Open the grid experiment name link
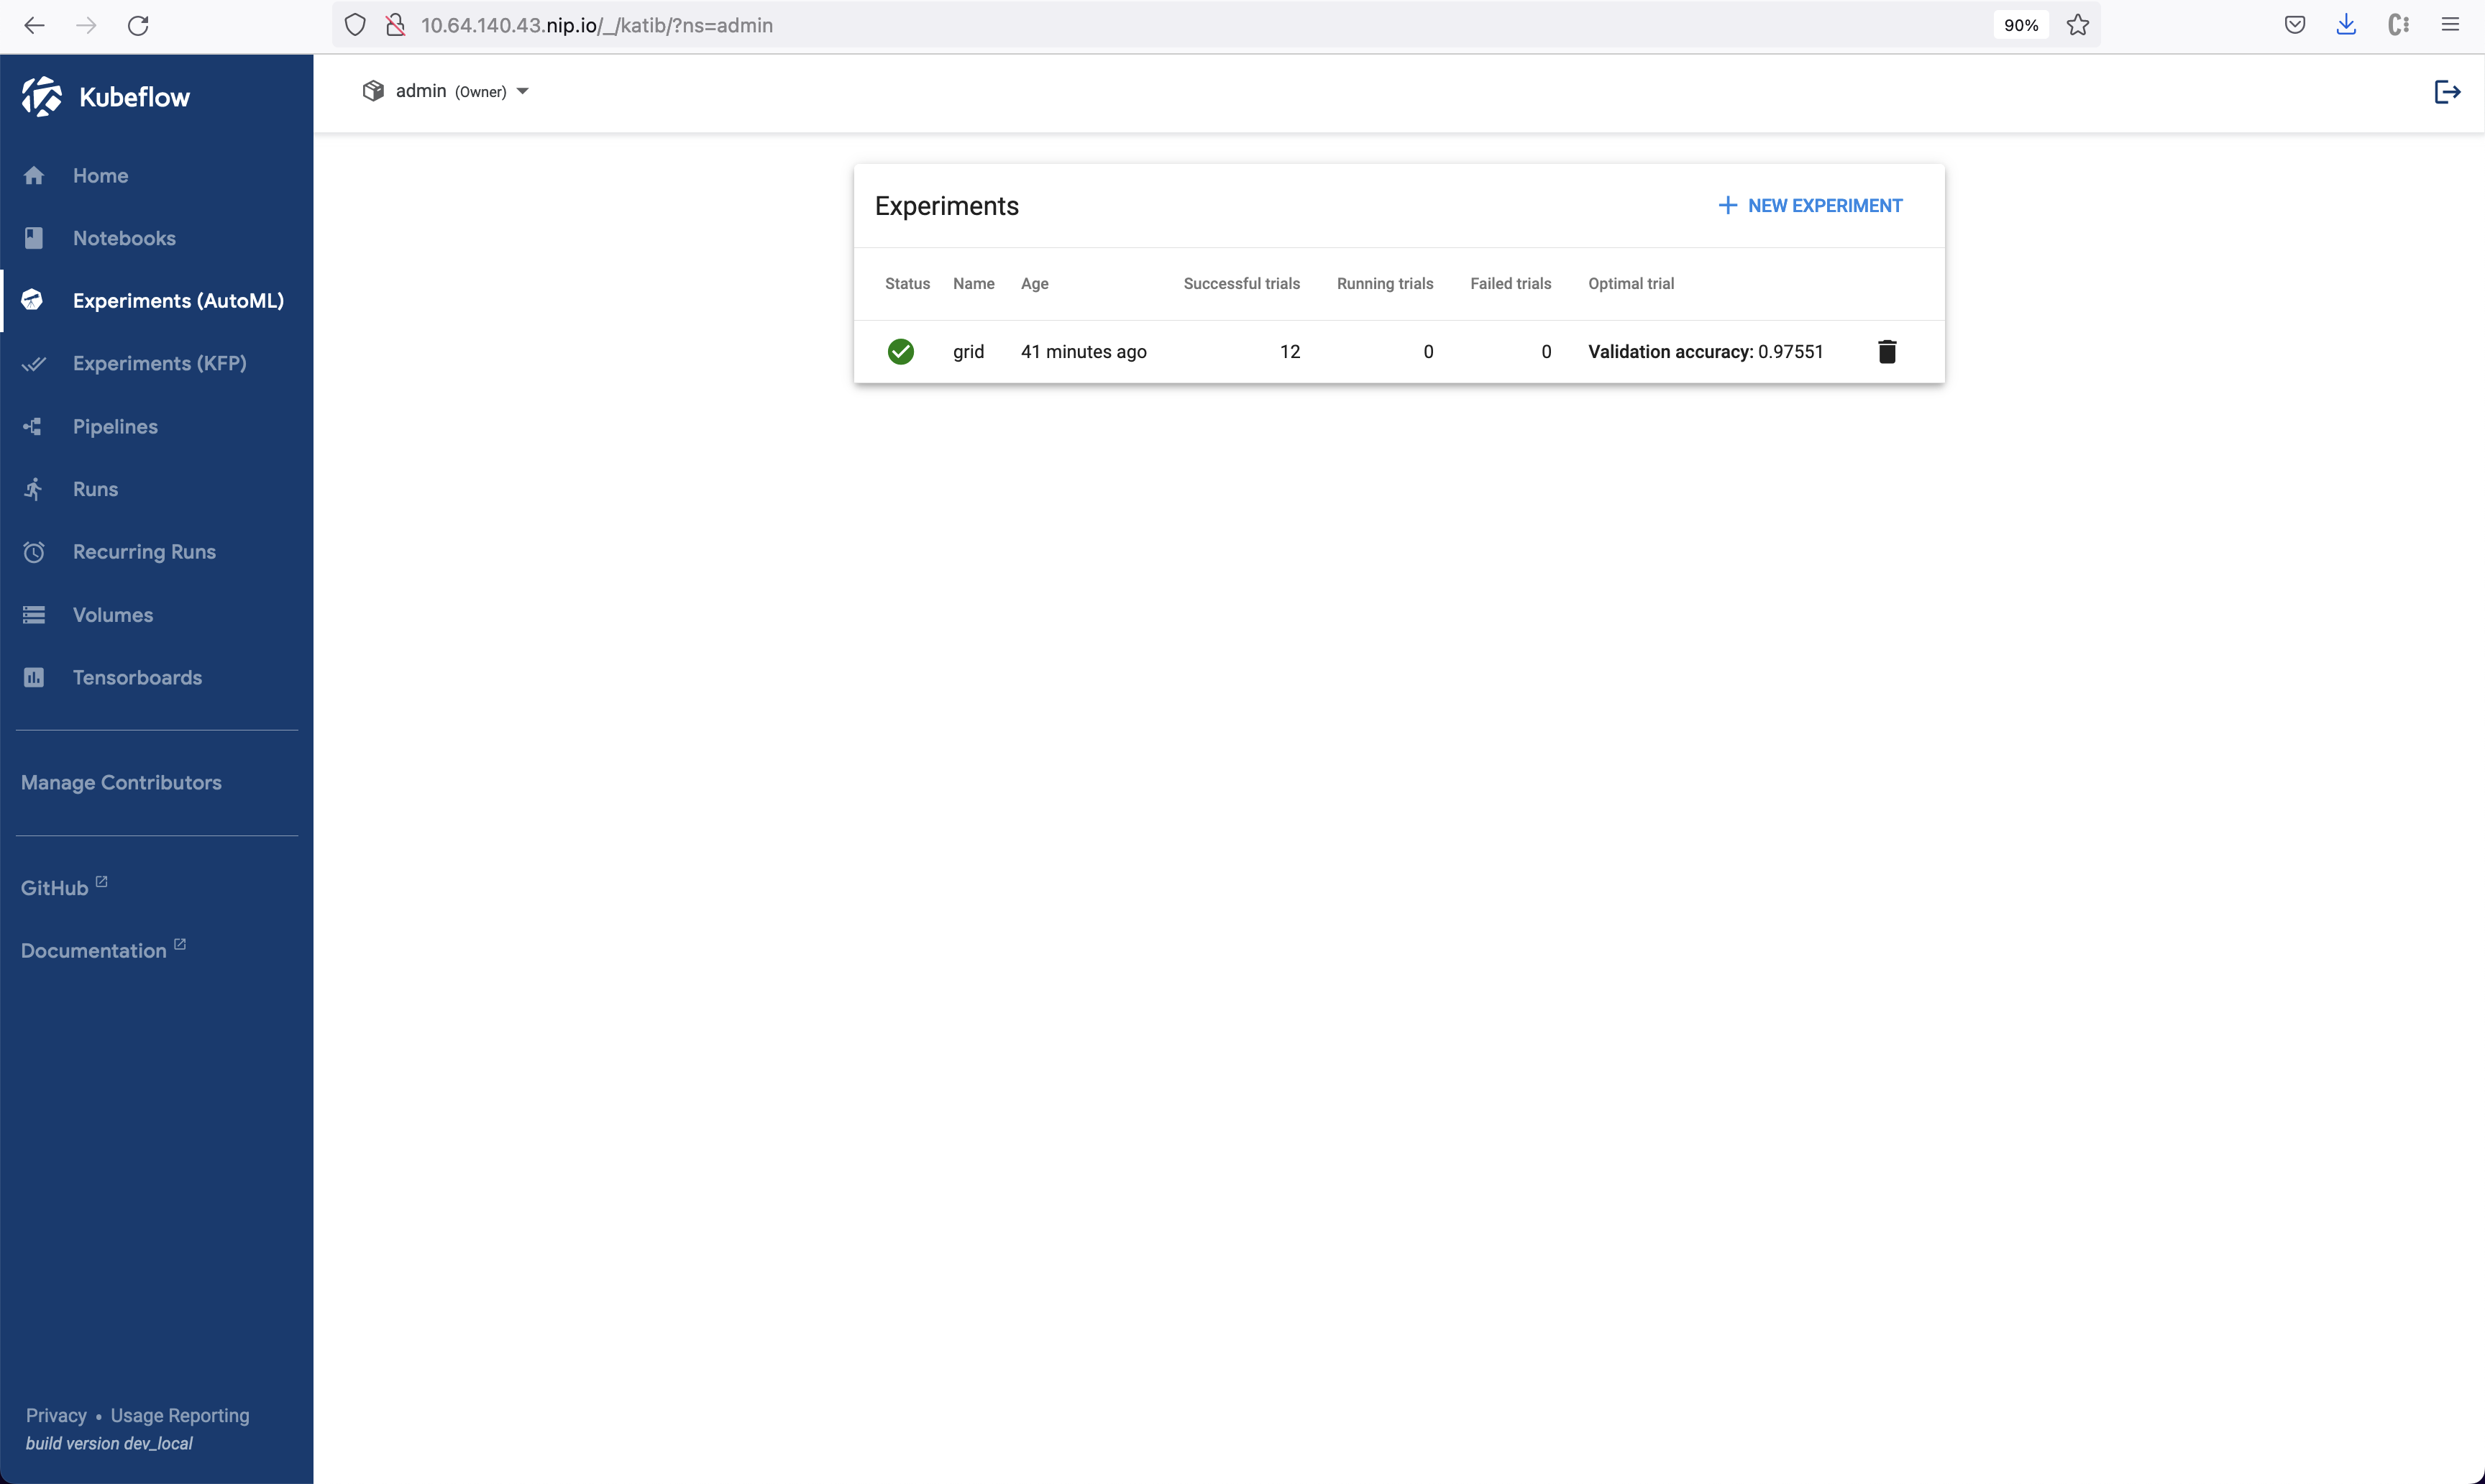 point(968,351)
